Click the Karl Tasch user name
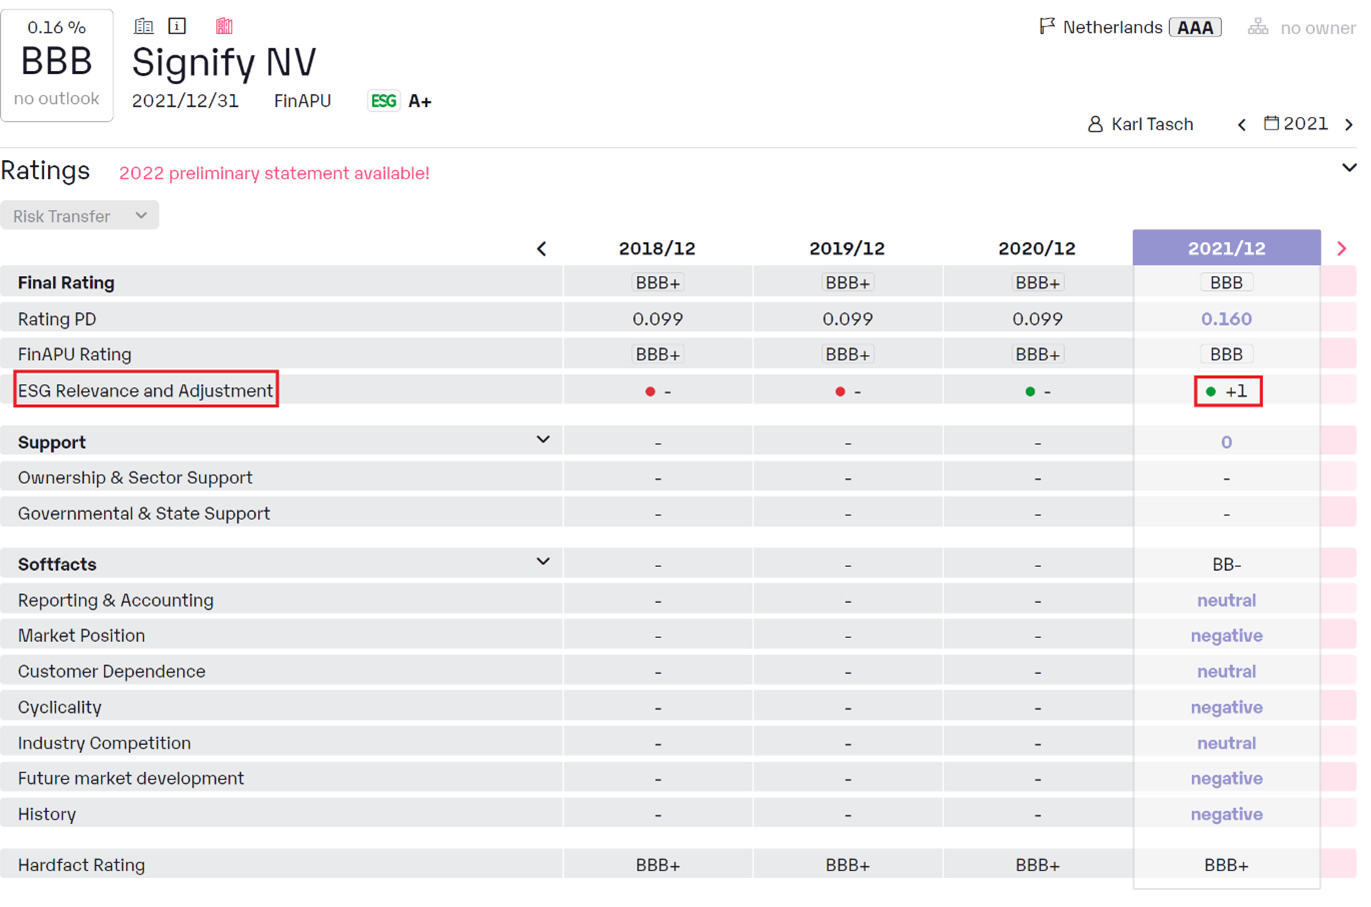 click(1152, 124)
